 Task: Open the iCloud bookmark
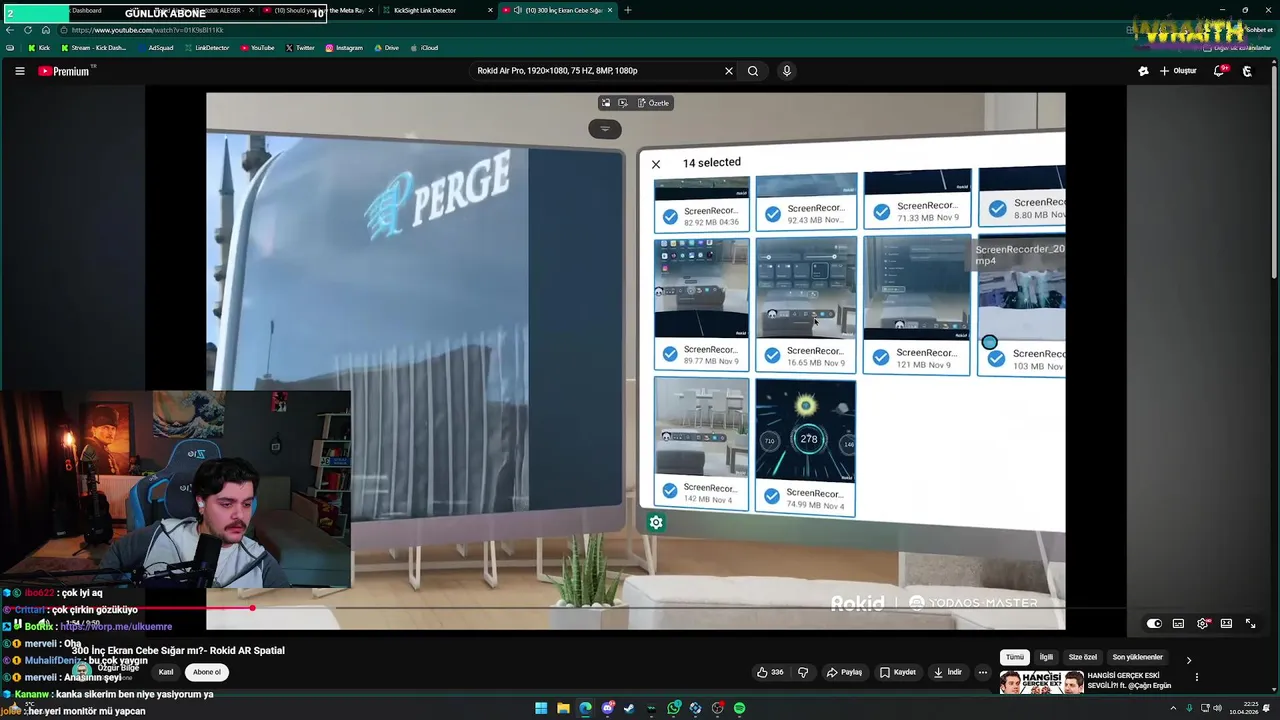pos(424,48)
